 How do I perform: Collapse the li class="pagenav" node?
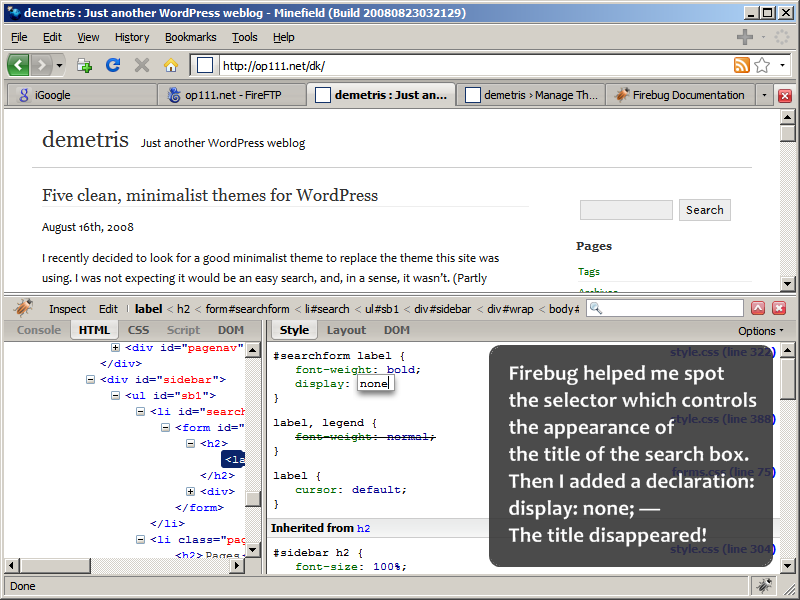coord(140,539)
